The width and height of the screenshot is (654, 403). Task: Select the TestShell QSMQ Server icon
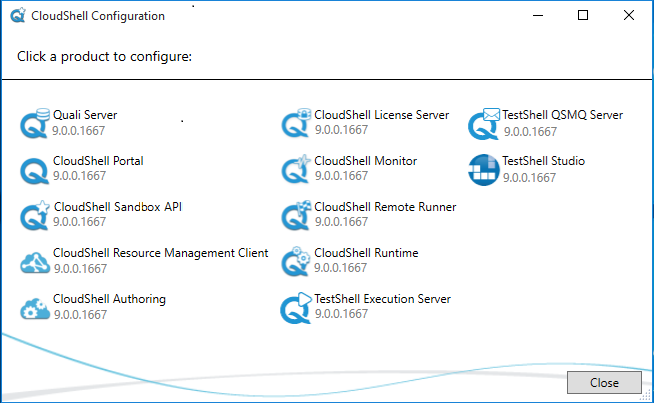click(x=484, y=124)
